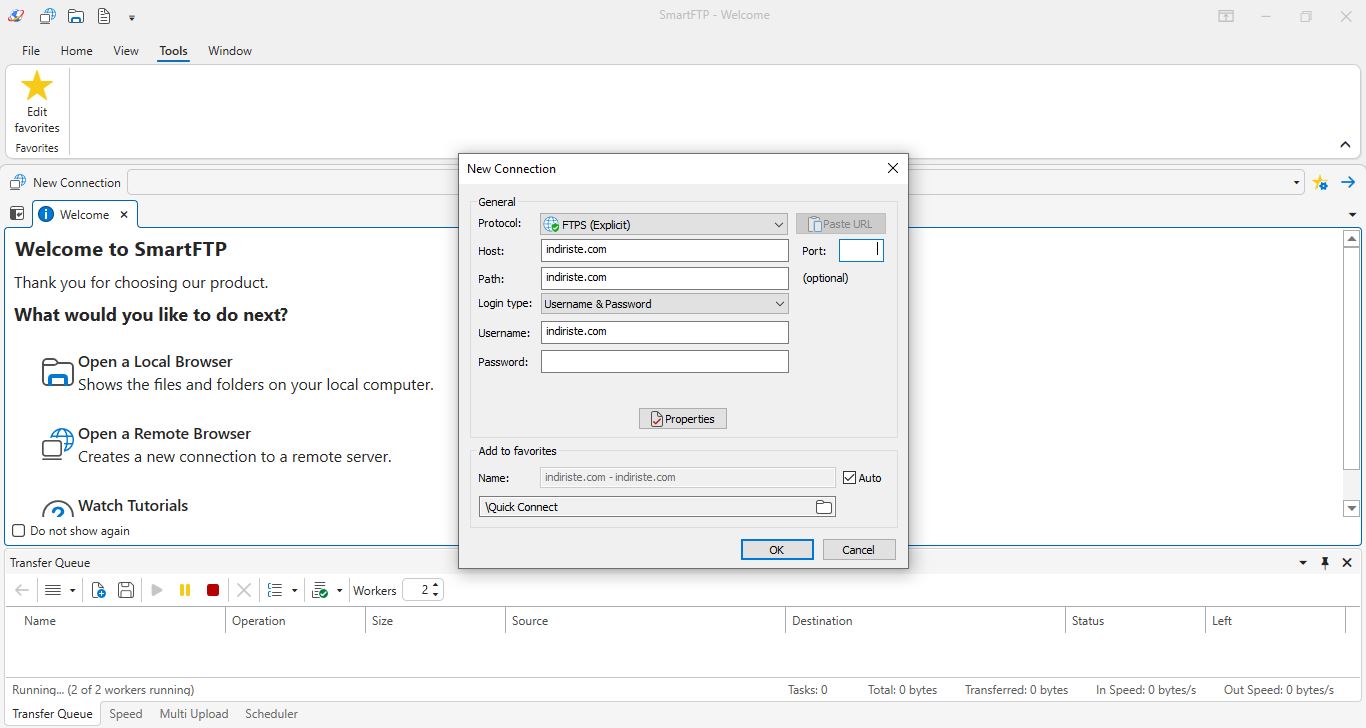The image size is (1366, 728).
Task: Click the new connection icon in the title bar
Action: (47, 16)
